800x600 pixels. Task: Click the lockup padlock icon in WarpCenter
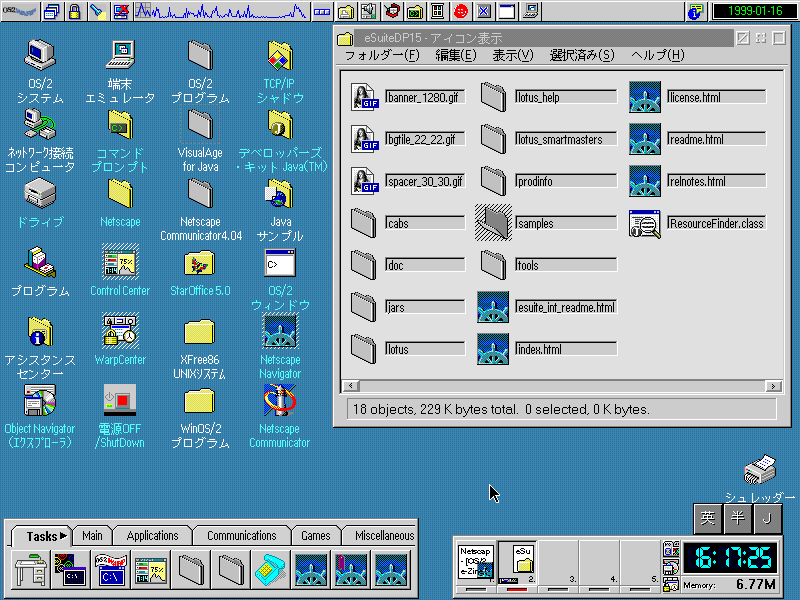(x=74, y=11)
